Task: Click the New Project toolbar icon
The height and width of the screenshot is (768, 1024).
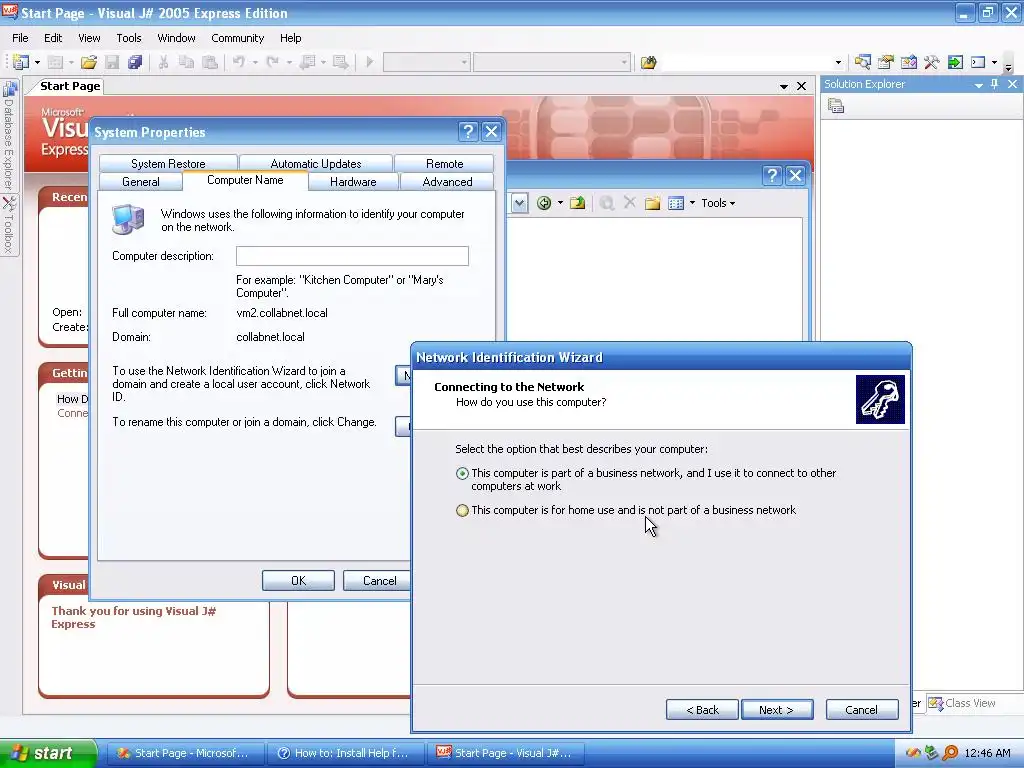Action: [x=21, y=62]
